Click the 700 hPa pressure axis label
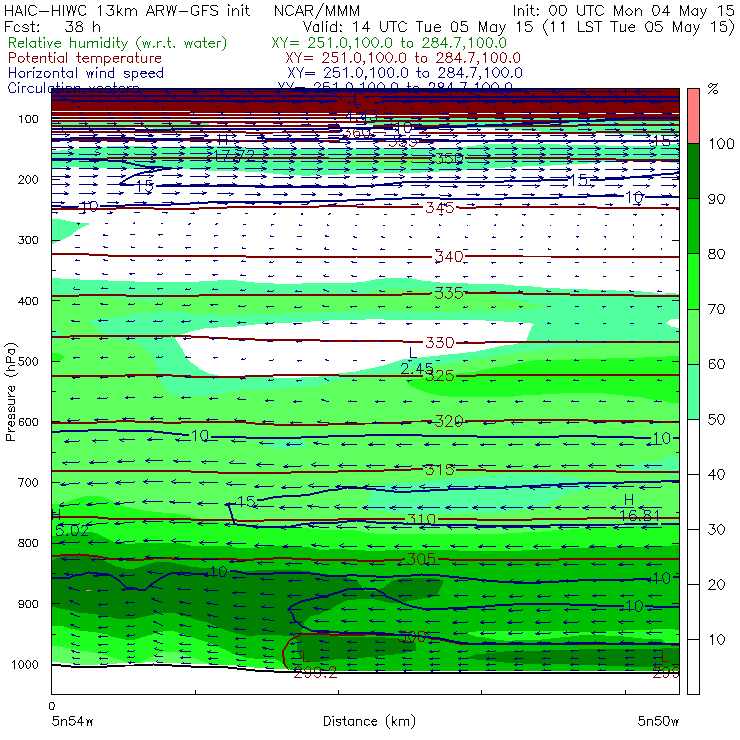Image resolution: width=740 pixels, height=740 pixels. coord(28,482)
